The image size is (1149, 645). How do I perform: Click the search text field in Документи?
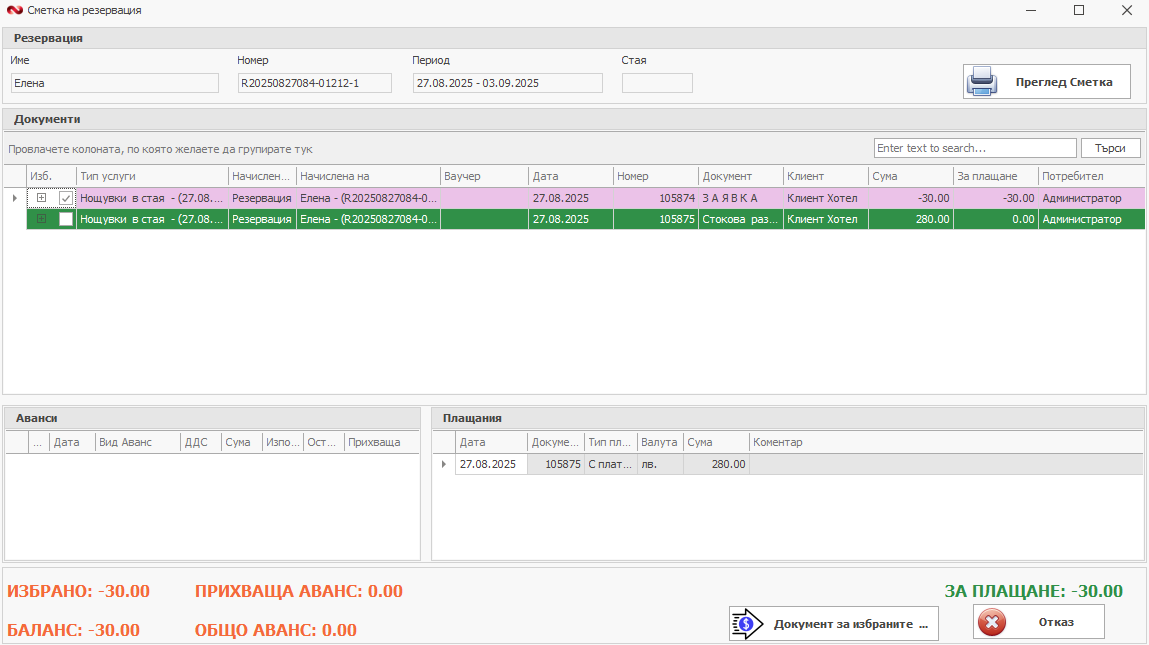974,148
